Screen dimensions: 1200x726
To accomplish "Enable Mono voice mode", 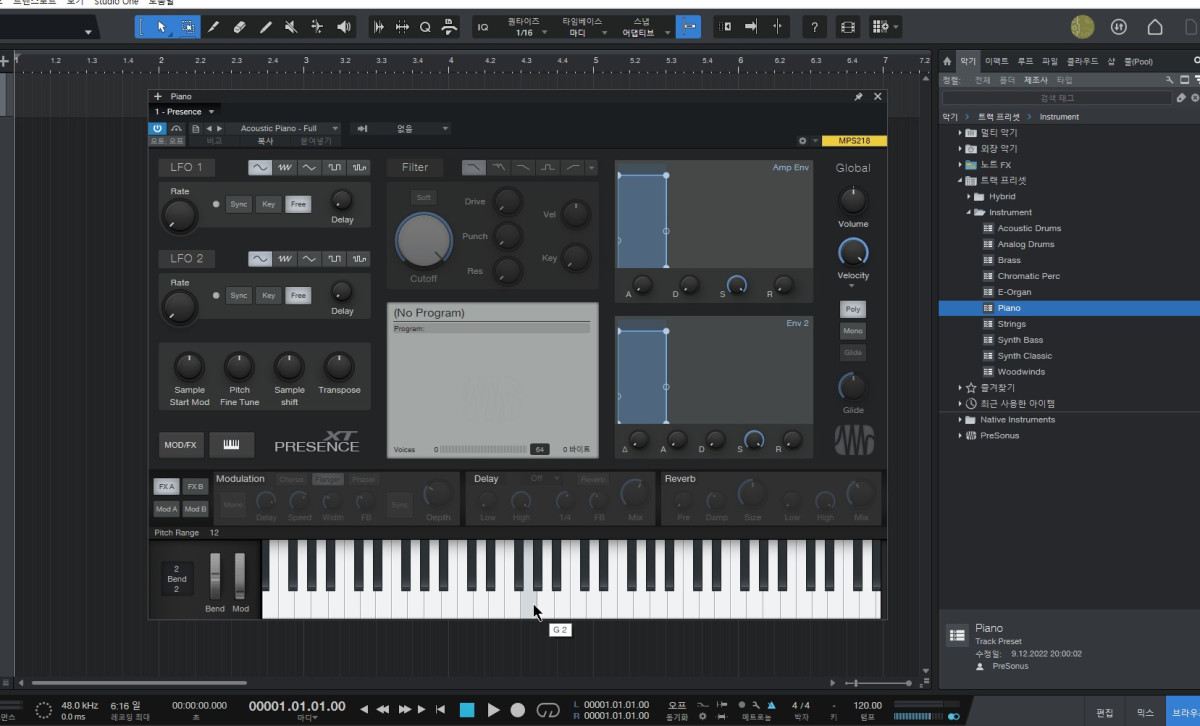I will point(853,331).
